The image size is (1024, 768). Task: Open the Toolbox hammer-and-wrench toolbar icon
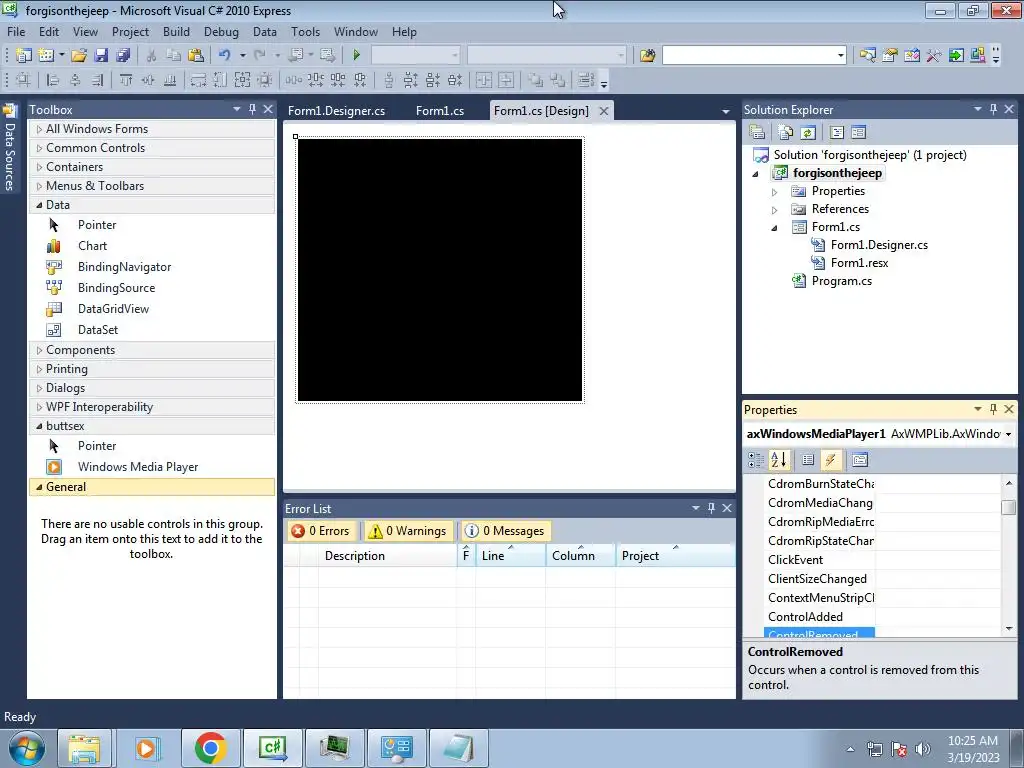click(934, 55)
